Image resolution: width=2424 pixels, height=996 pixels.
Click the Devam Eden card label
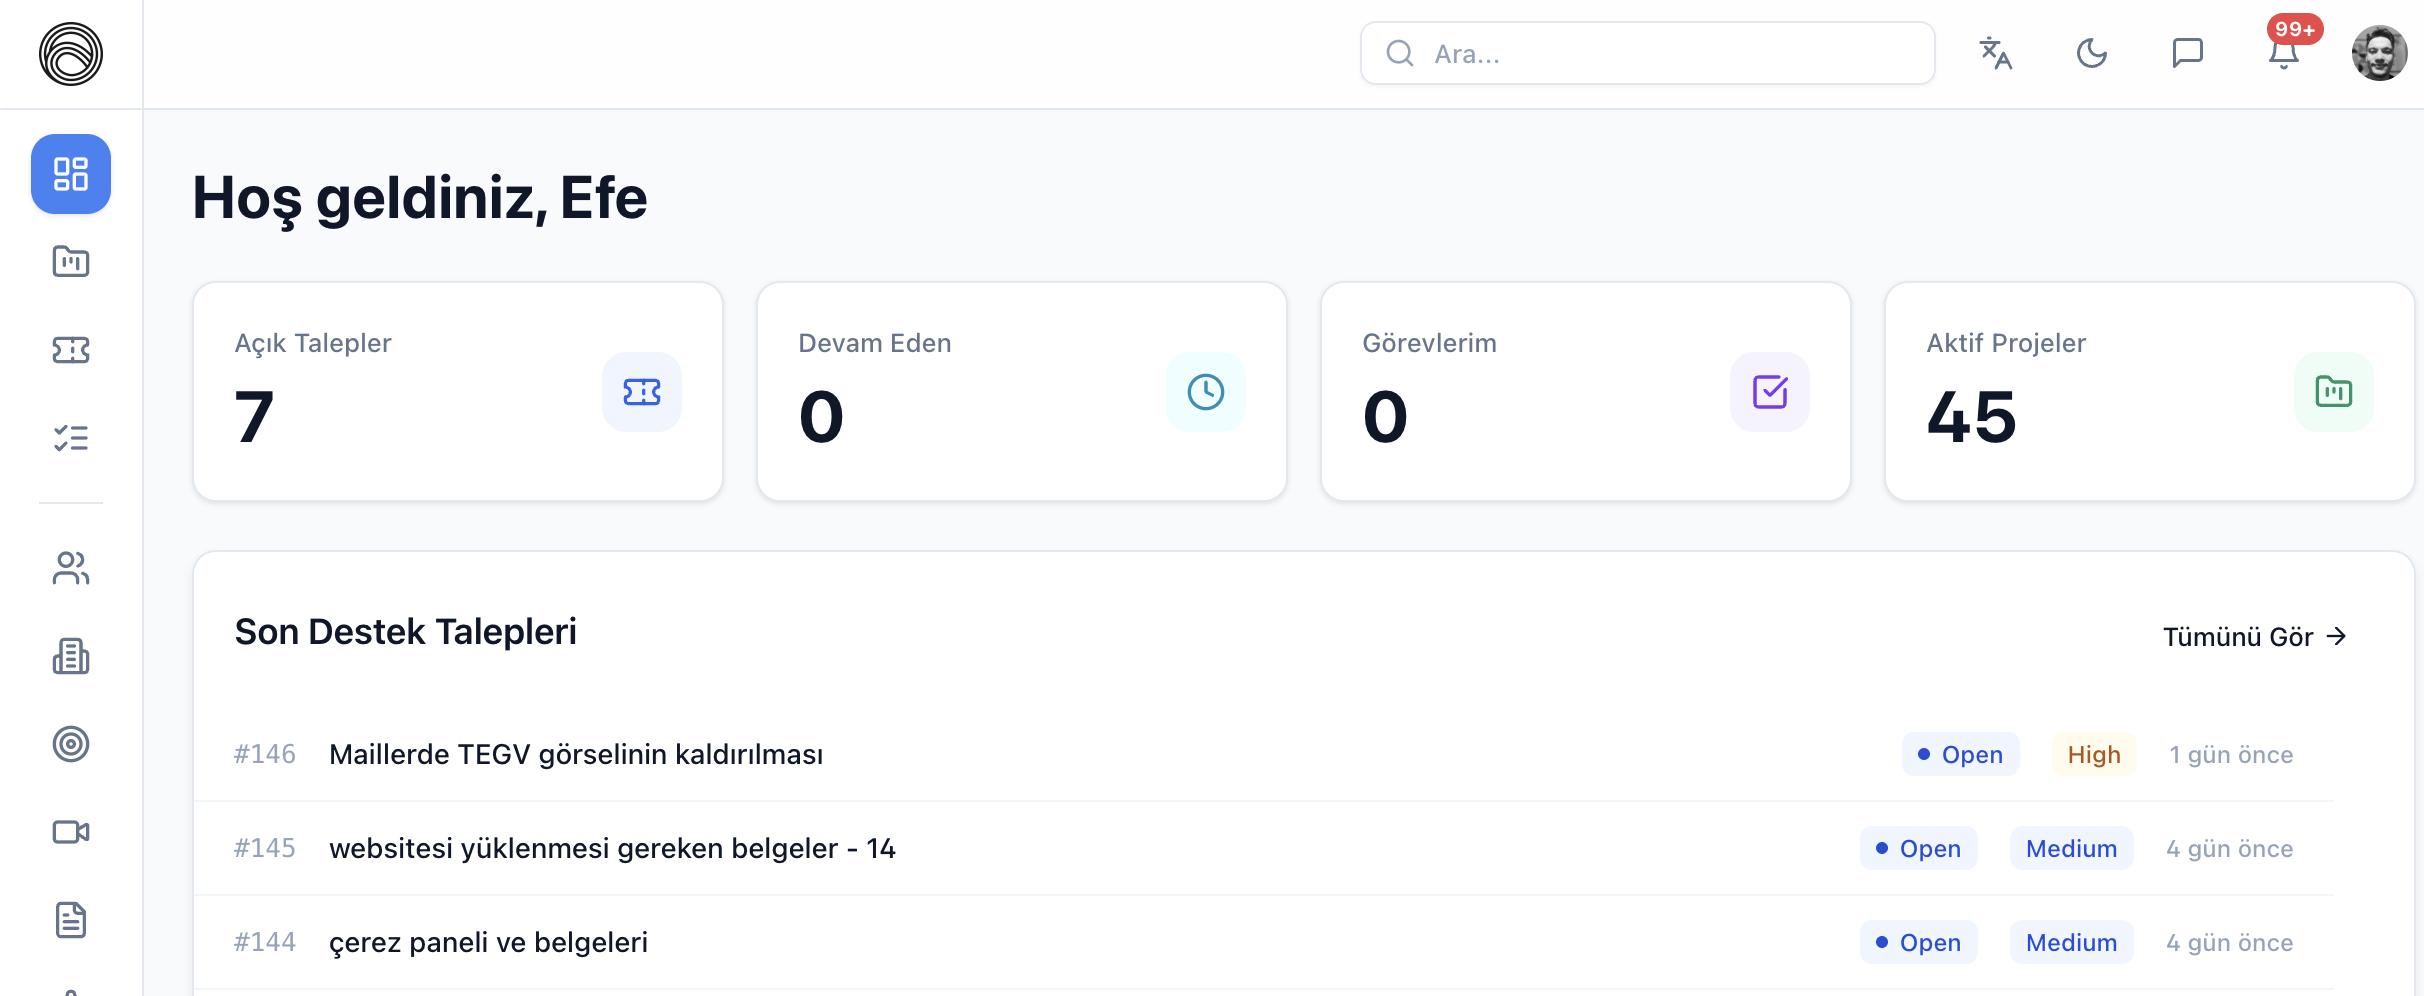pyautogui.click(x=875, y=343)
